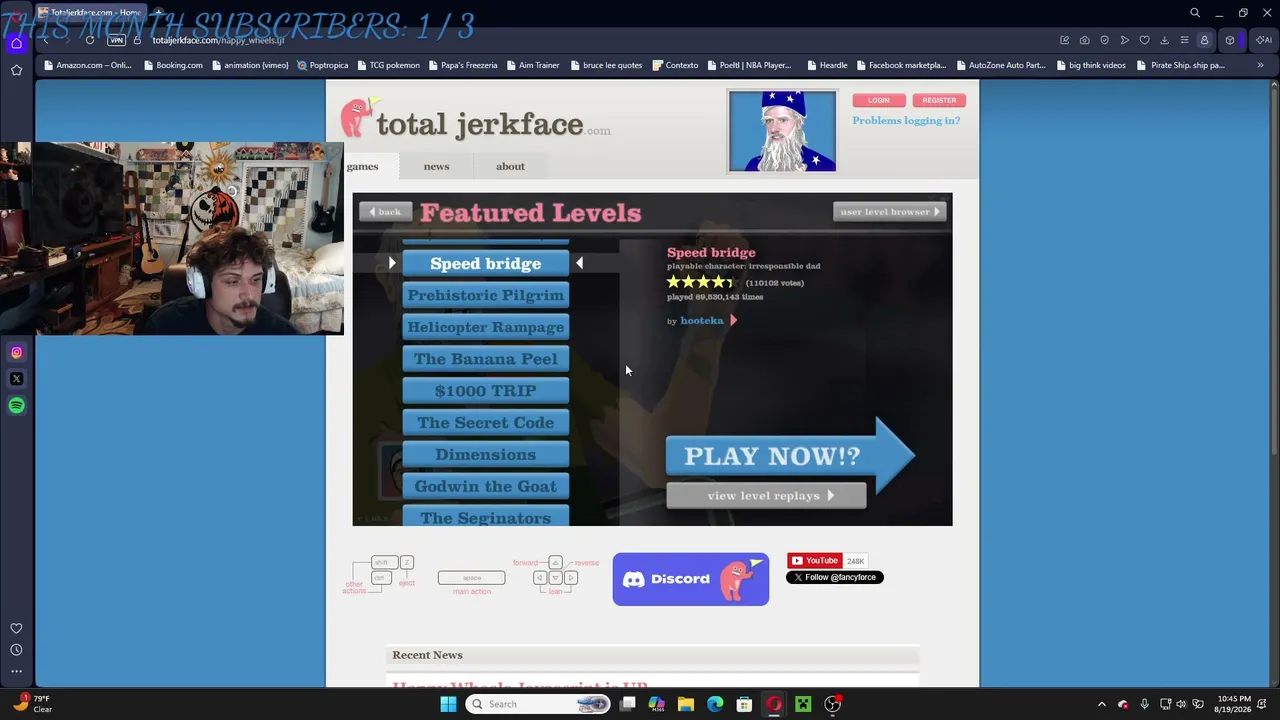Screen dimensions: 1280x720
Task: Open Problems logging in? link
Action: [x=906, y=120]
